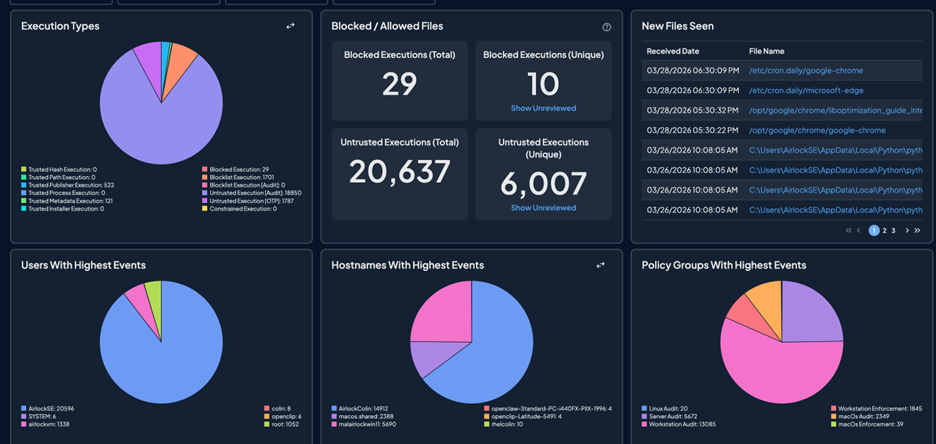Click Workstation Audit legend color swatch
936x444 pixels.
645,424
